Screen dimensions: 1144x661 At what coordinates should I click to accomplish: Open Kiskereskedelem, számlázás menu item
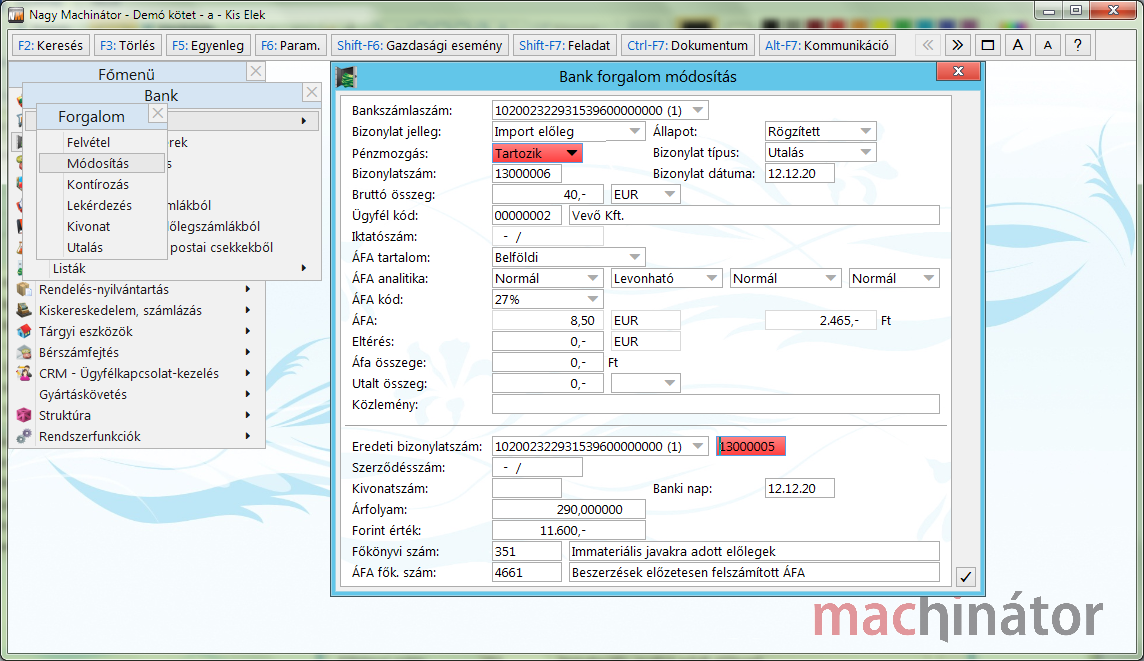[x=136, y=311]
